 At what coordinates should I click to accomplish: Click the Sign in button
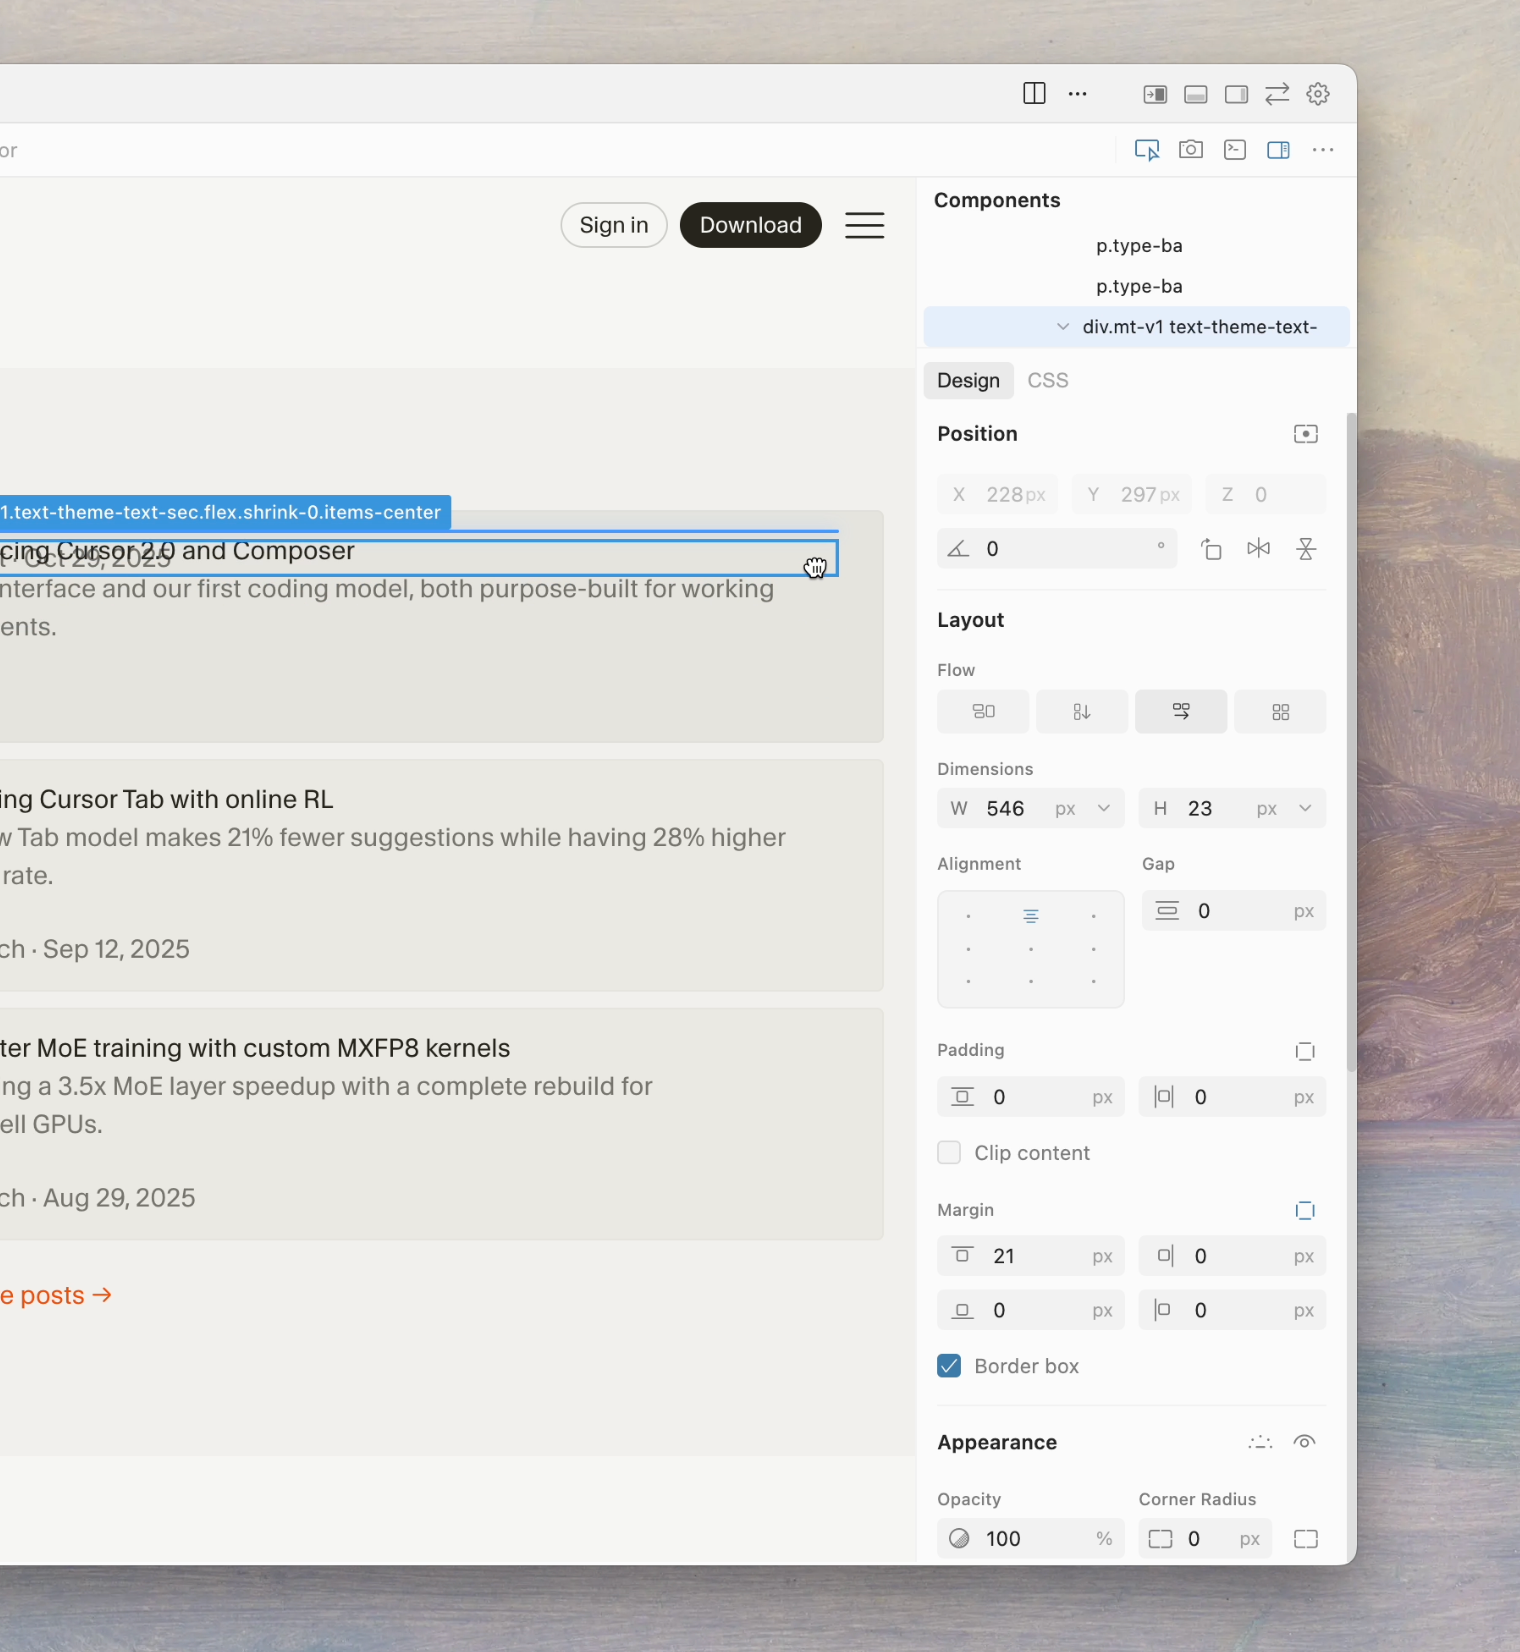point(613,225)
